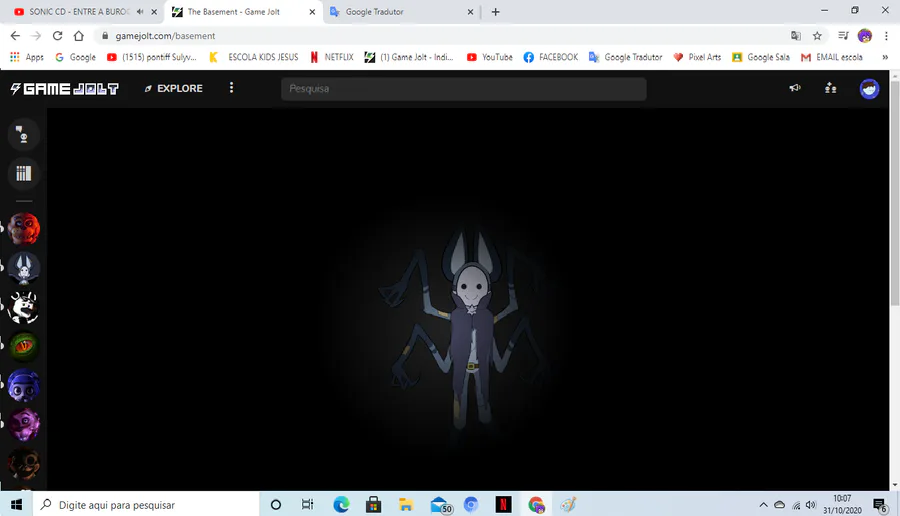Open the Game Jolt - Indi bookmark
900x516 pixels.
click(x=409, y=57)
